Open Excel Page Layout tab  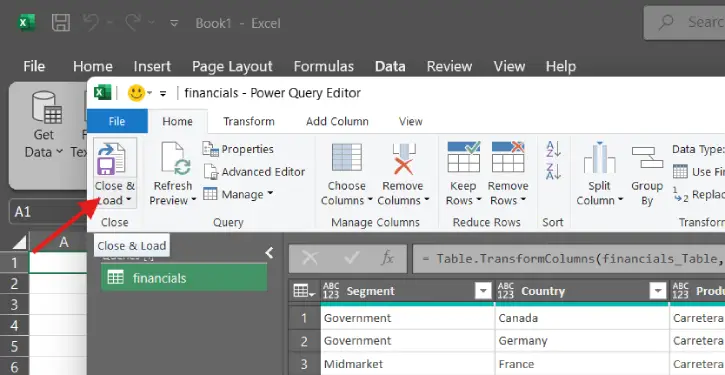coord(232,67)
